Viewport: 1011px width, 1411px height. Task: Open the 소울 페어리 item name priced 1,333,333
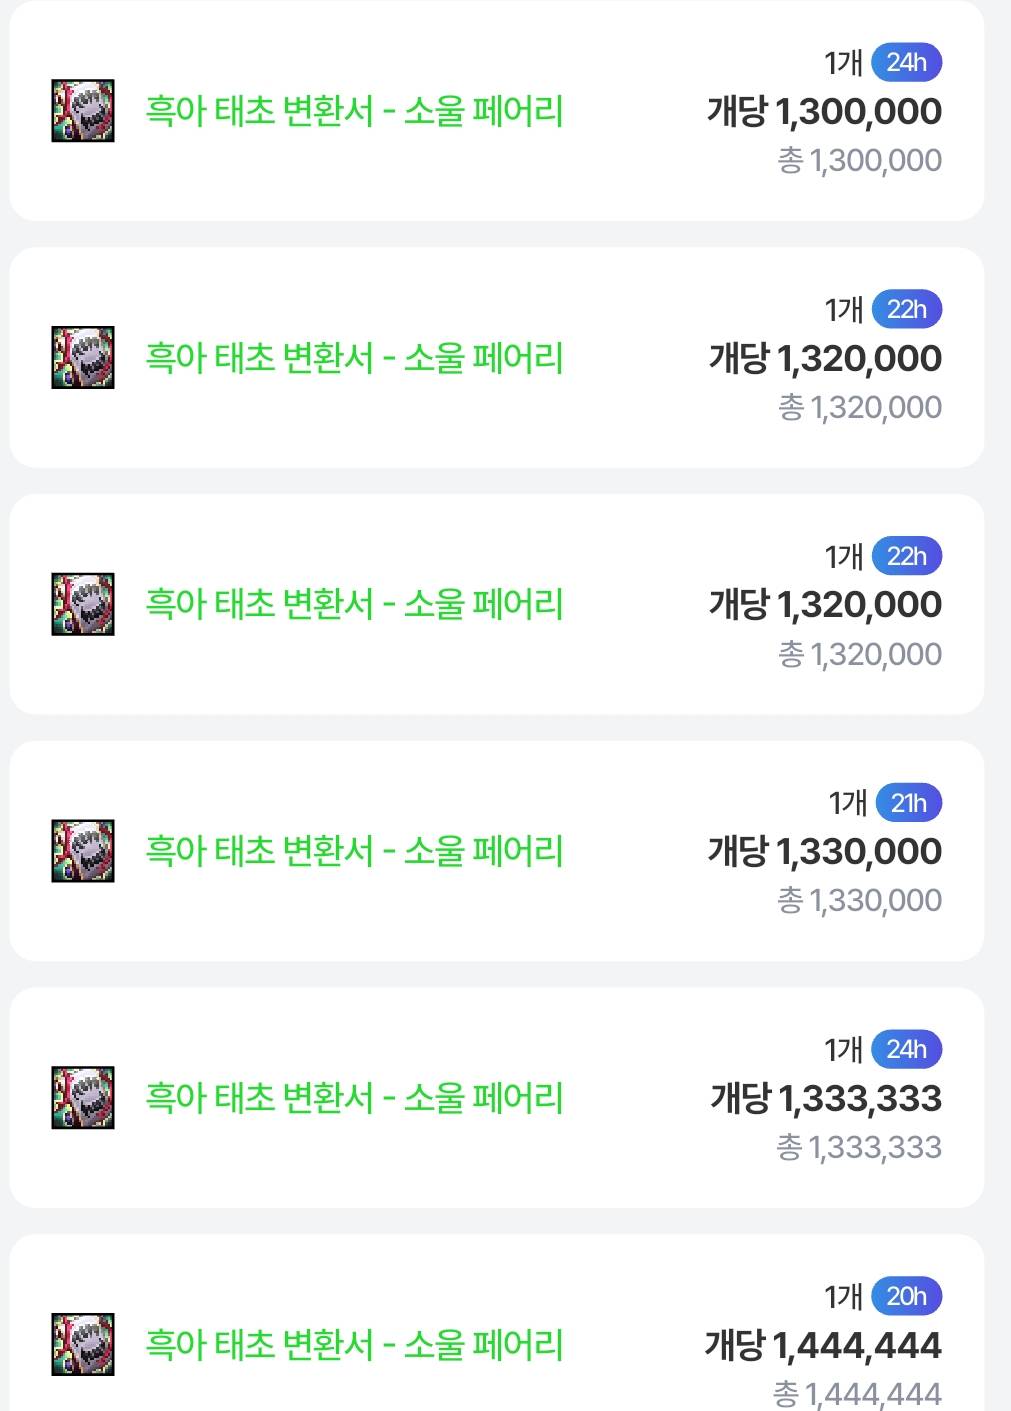tap(354, 1098)
